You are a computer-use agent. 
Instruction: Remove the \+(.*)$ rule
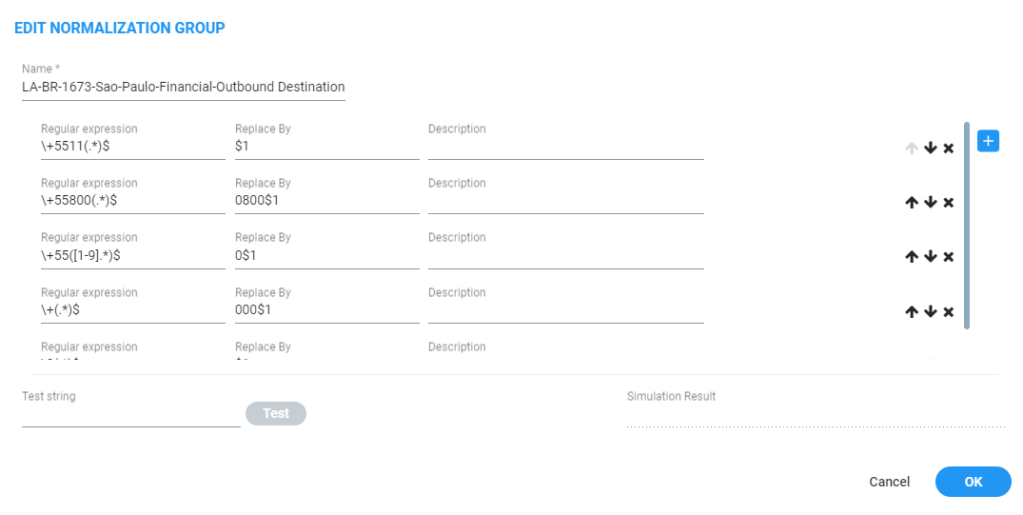click(x=948, y=312)
